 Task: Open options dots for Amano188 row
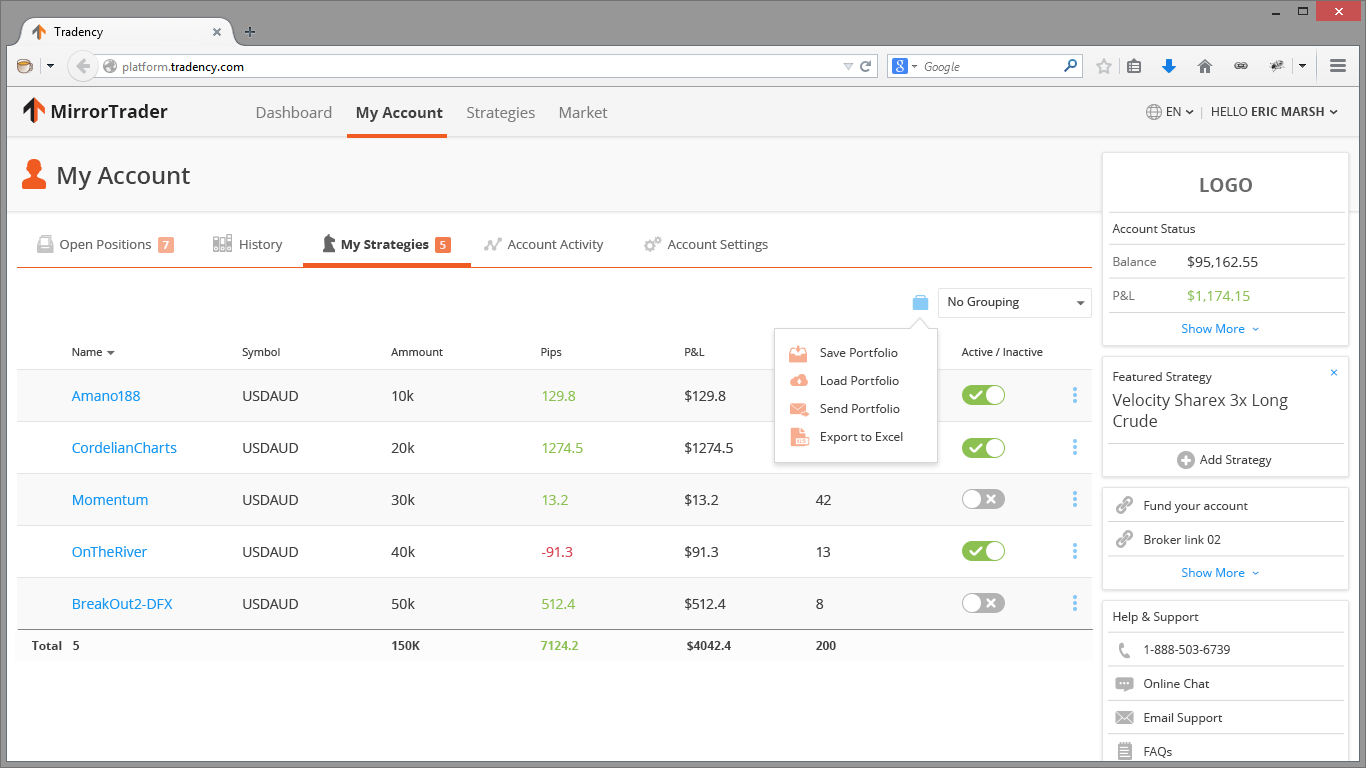point(1075,395)
